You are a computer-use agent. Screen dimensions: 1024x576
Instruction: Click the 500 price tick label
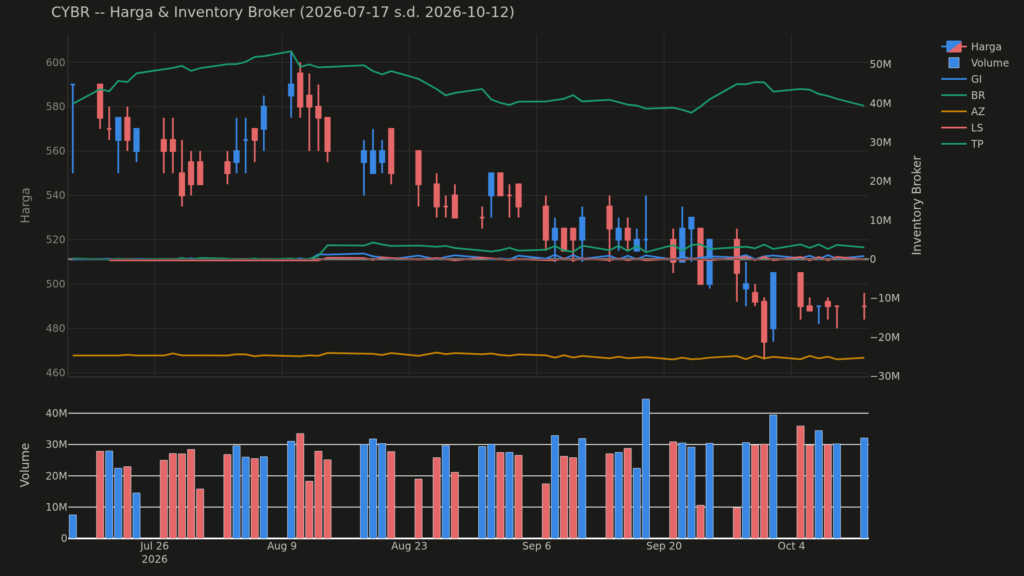pyautogui.click(x=56, y=284)
